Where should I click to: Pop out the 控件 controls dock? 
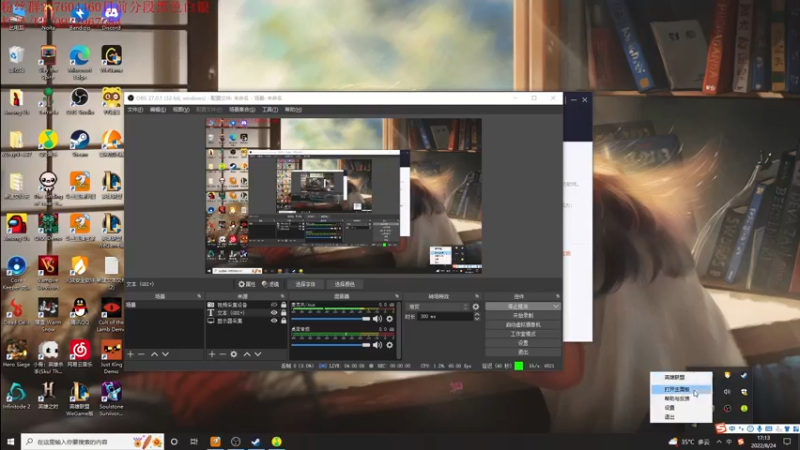[558, 296]
